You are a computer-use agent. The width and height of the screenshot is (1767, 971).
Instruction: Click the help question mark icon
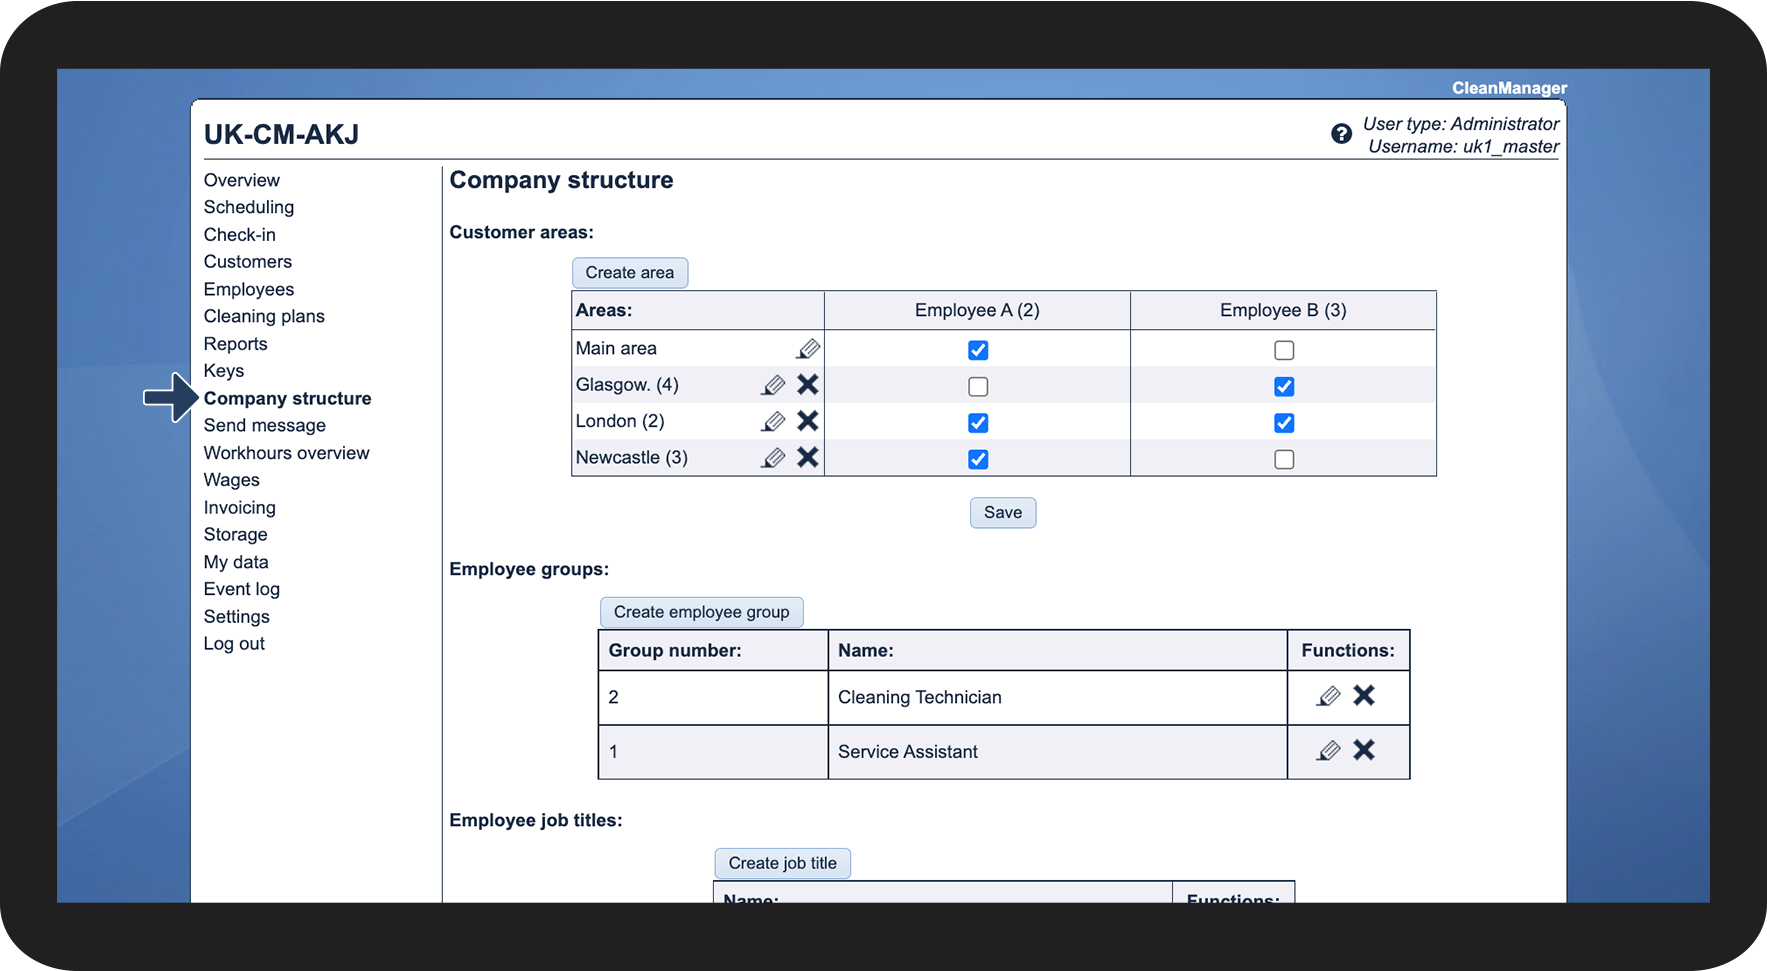pos(1341,134)
